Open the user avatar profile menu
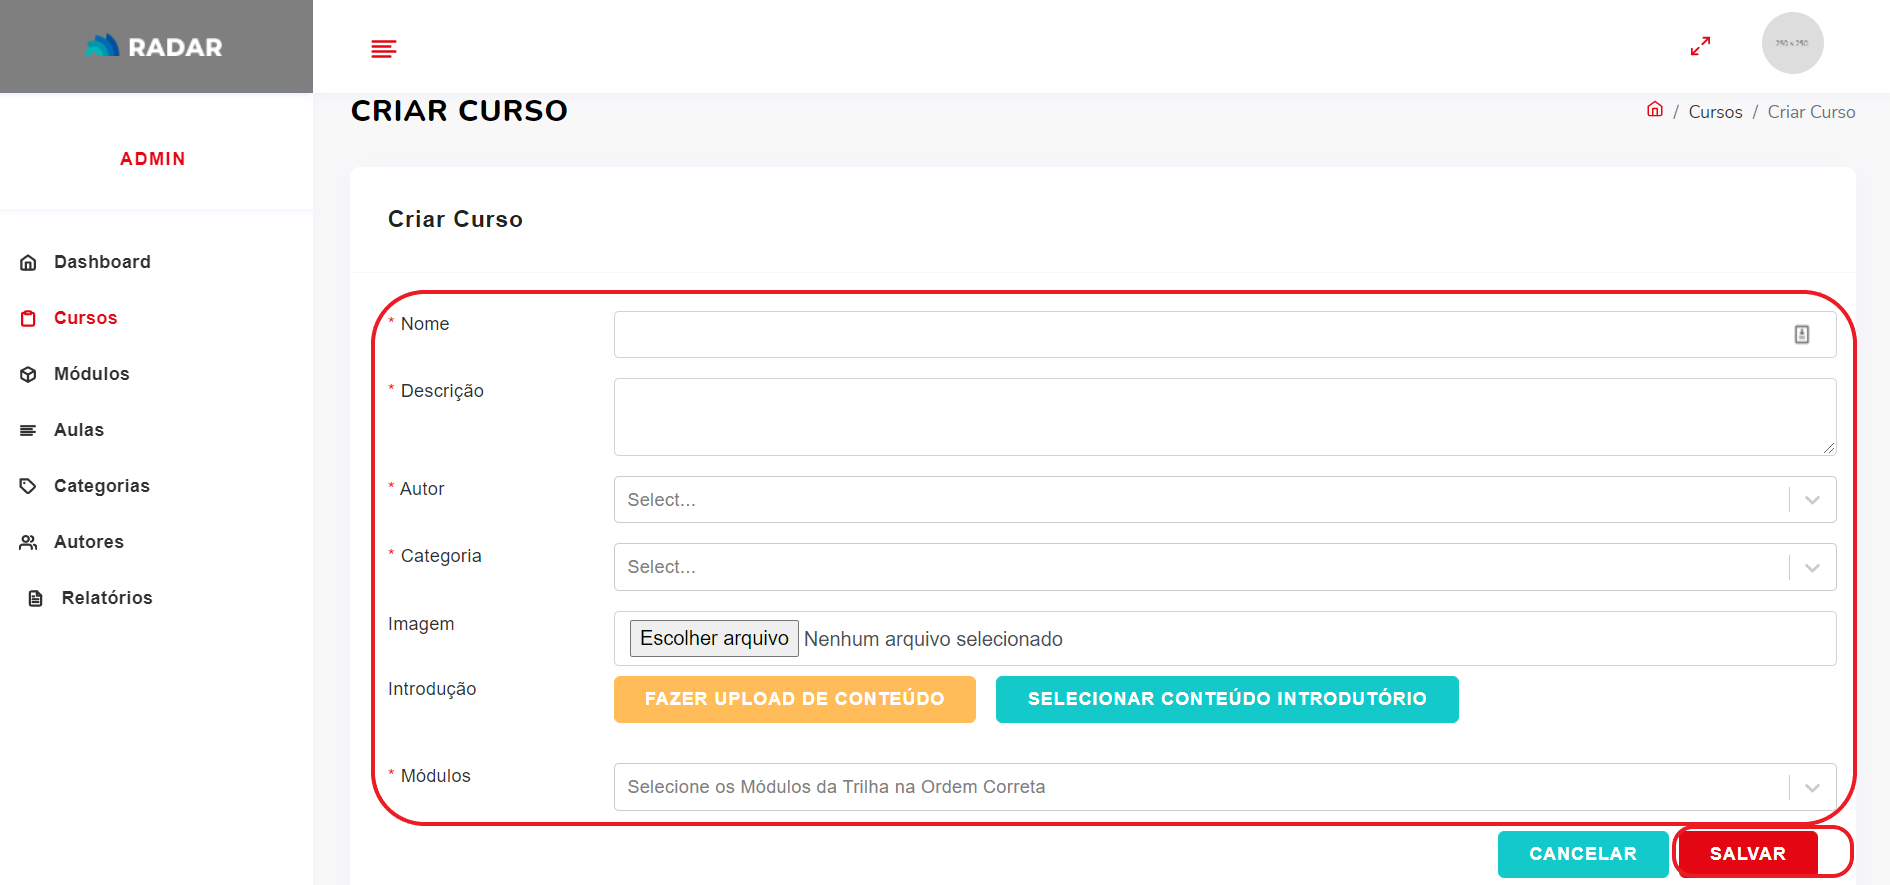Image resolution: width=1890 pixels, height=885 pixels. click(x=1792, y=43)
